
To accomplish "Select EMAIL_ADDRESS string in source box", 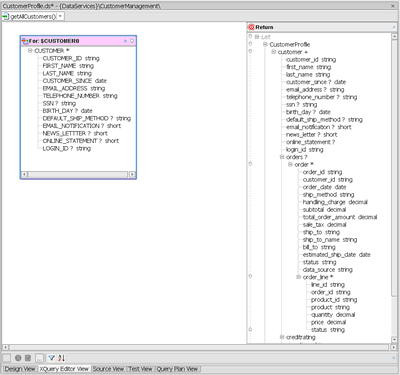I will [x=74, y=88].
